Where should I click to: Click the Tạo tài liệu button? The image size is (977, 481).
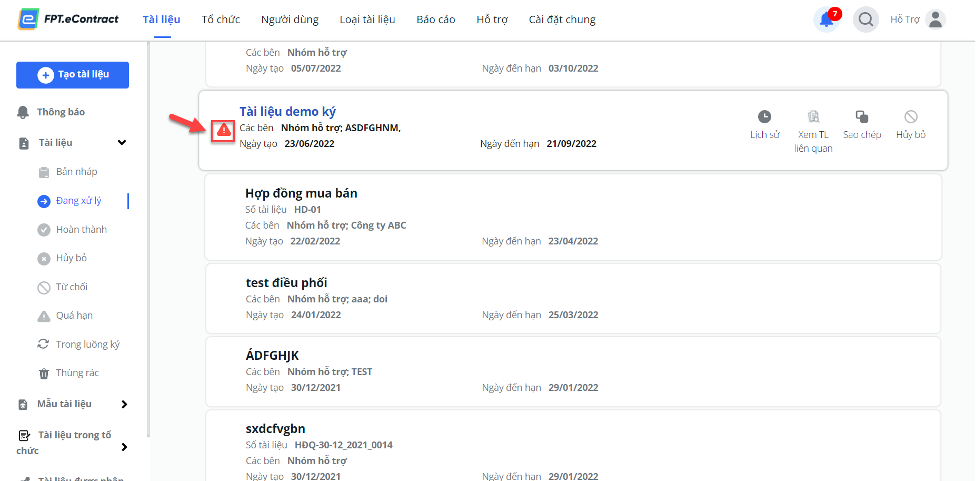click(x=72, y=75)
